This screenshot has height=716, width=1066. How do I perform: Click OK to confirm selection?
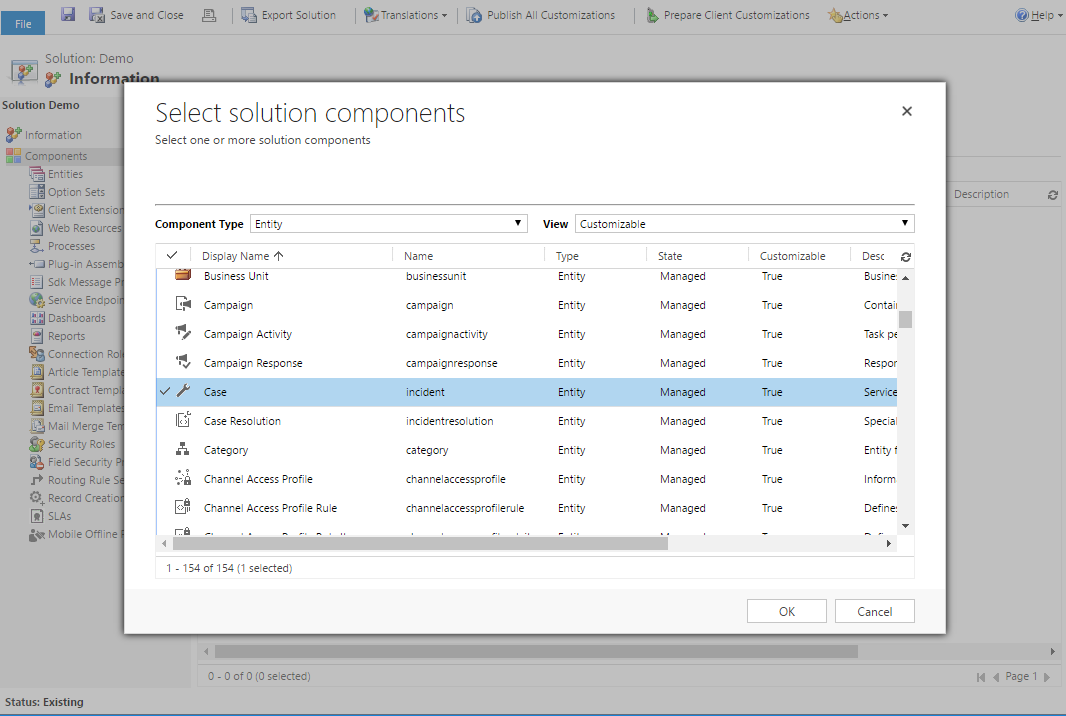787,611
